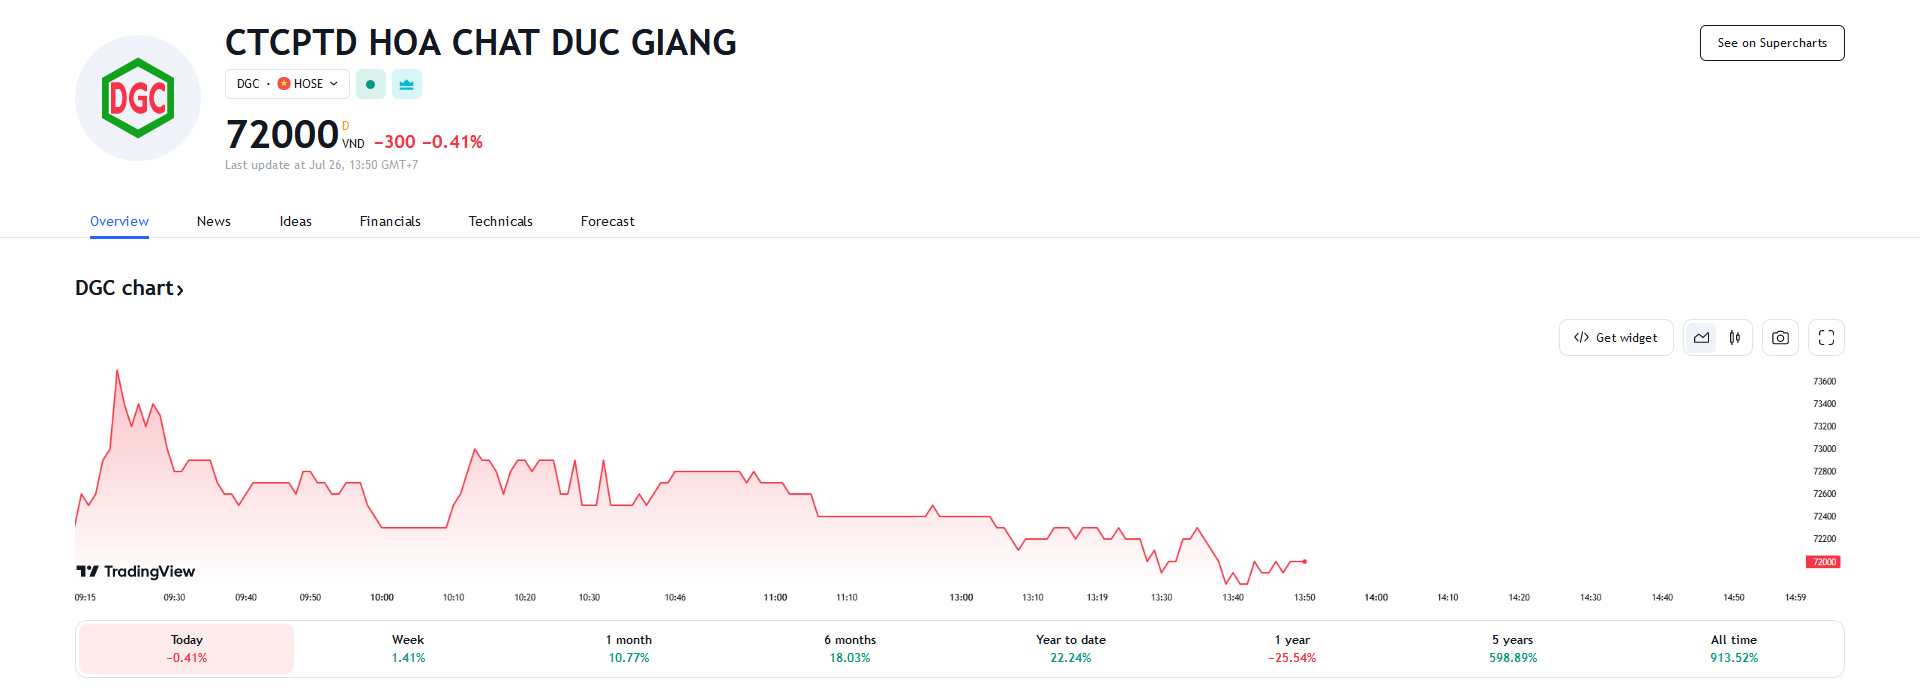Expand the DGC chart heading link

coord(130,288)
